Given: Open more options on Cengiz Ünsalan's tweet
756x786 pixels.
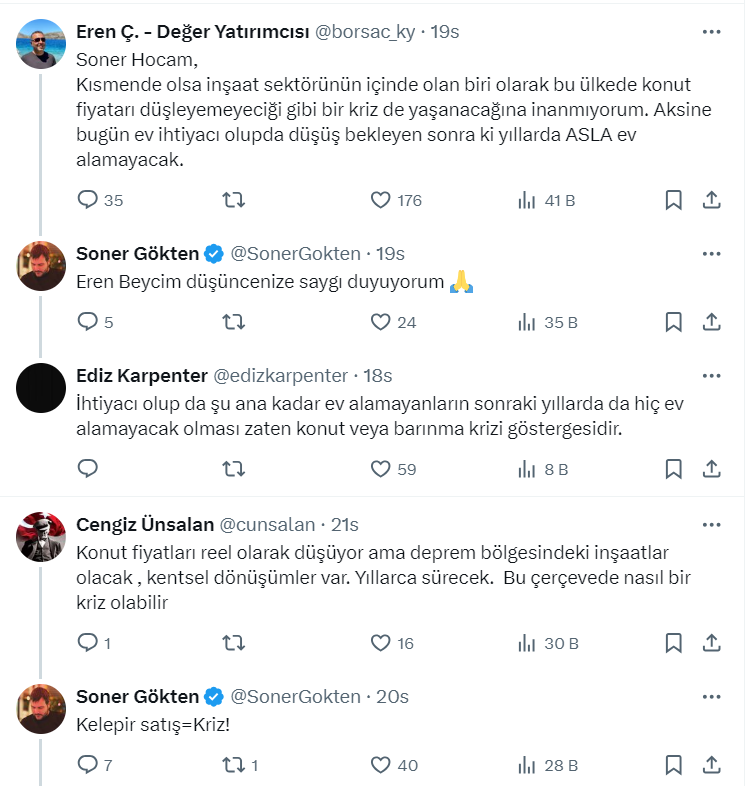Looking at the screenshot, I should 711,524.
